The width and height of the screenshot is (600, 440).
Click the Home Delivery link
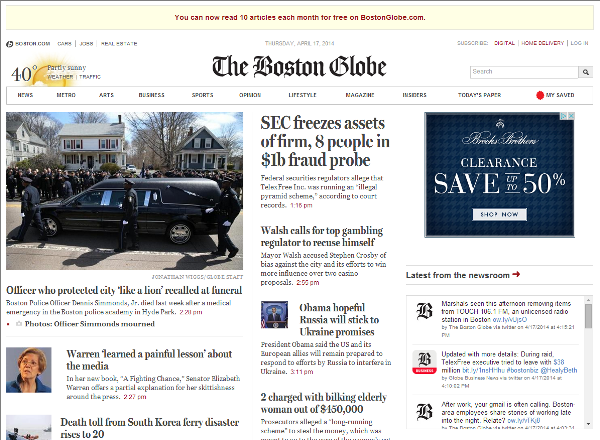pyautogui.click(x=543, y=43)
